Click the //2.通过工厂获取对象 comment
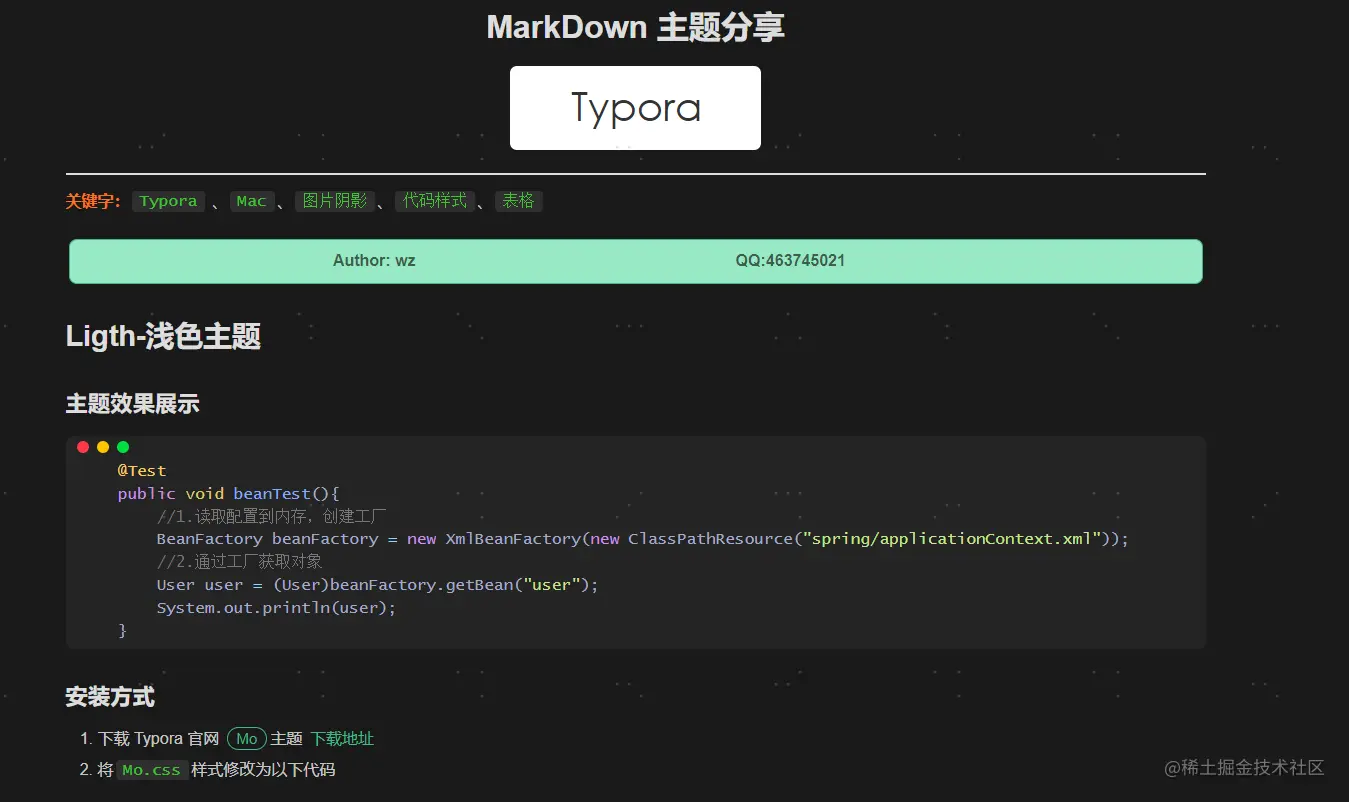 coord(240,562)
